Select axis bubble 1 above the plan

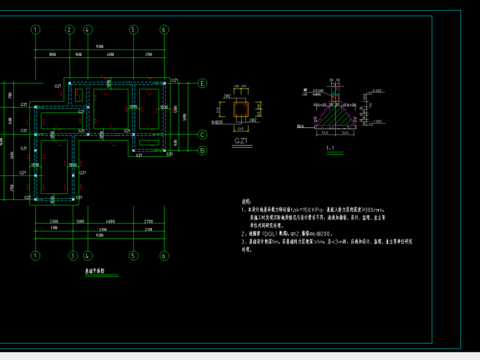pos(36,30)
